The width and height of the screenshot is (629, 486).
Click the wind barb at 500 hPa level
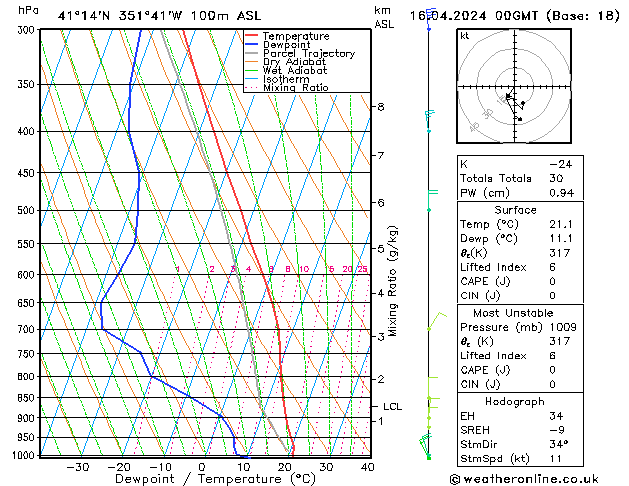[432, 200]
